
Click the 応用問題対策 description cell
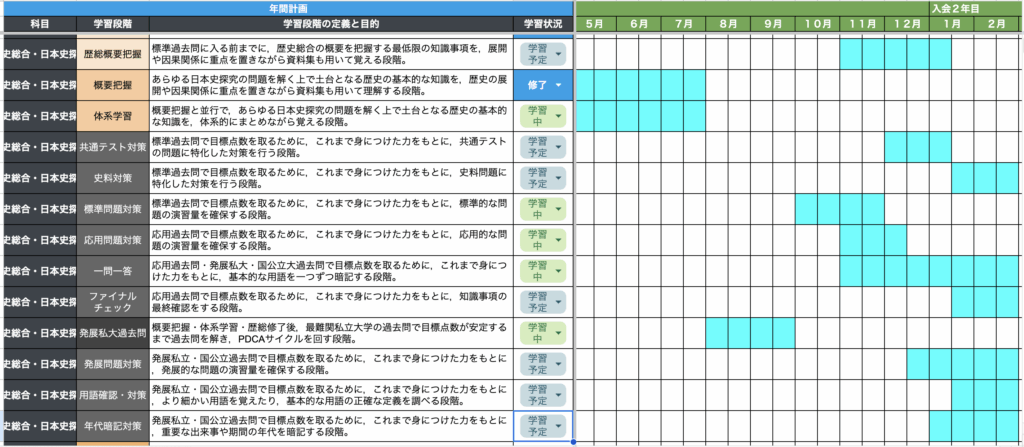pyautogui.click(x=330, y=240)
